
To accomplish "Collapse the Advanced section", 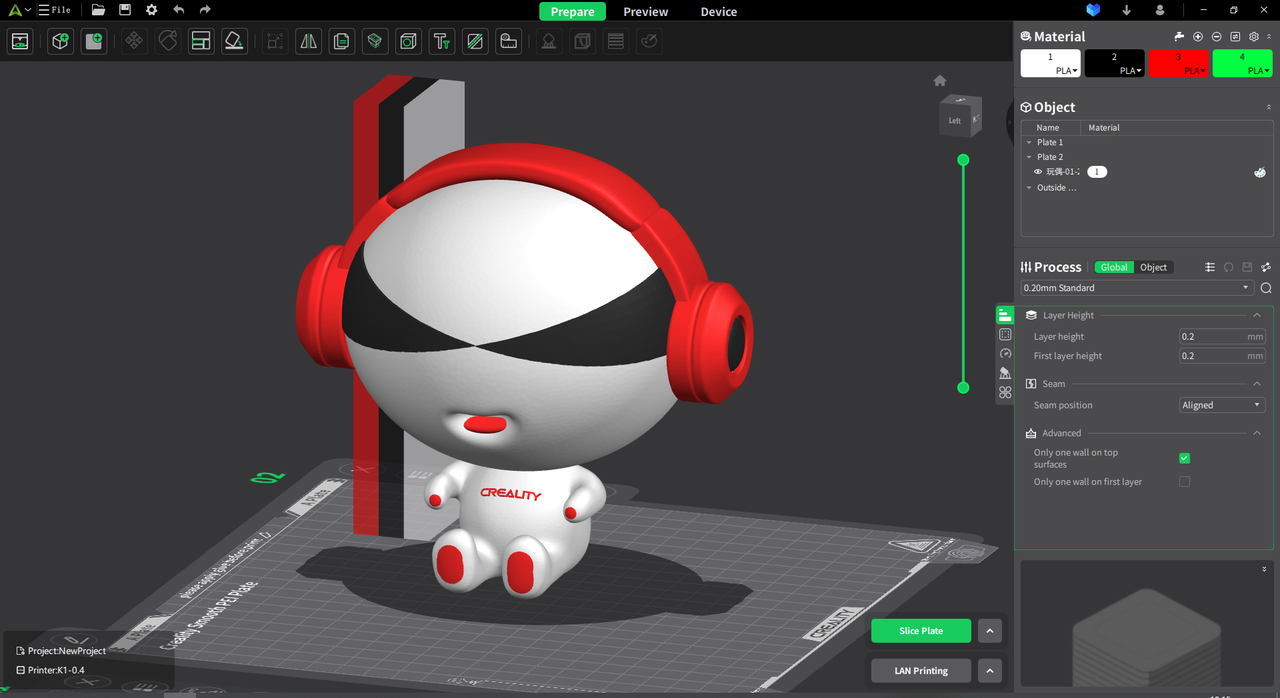I will (x=1257, y=433).
